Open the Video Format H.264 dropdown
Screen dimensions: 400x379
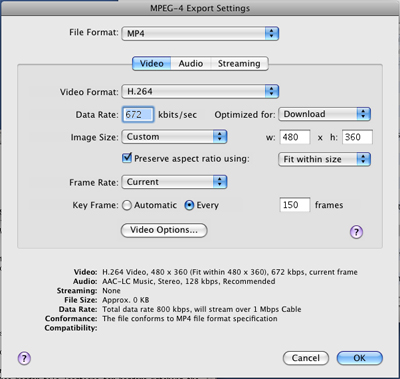(200, 91)
